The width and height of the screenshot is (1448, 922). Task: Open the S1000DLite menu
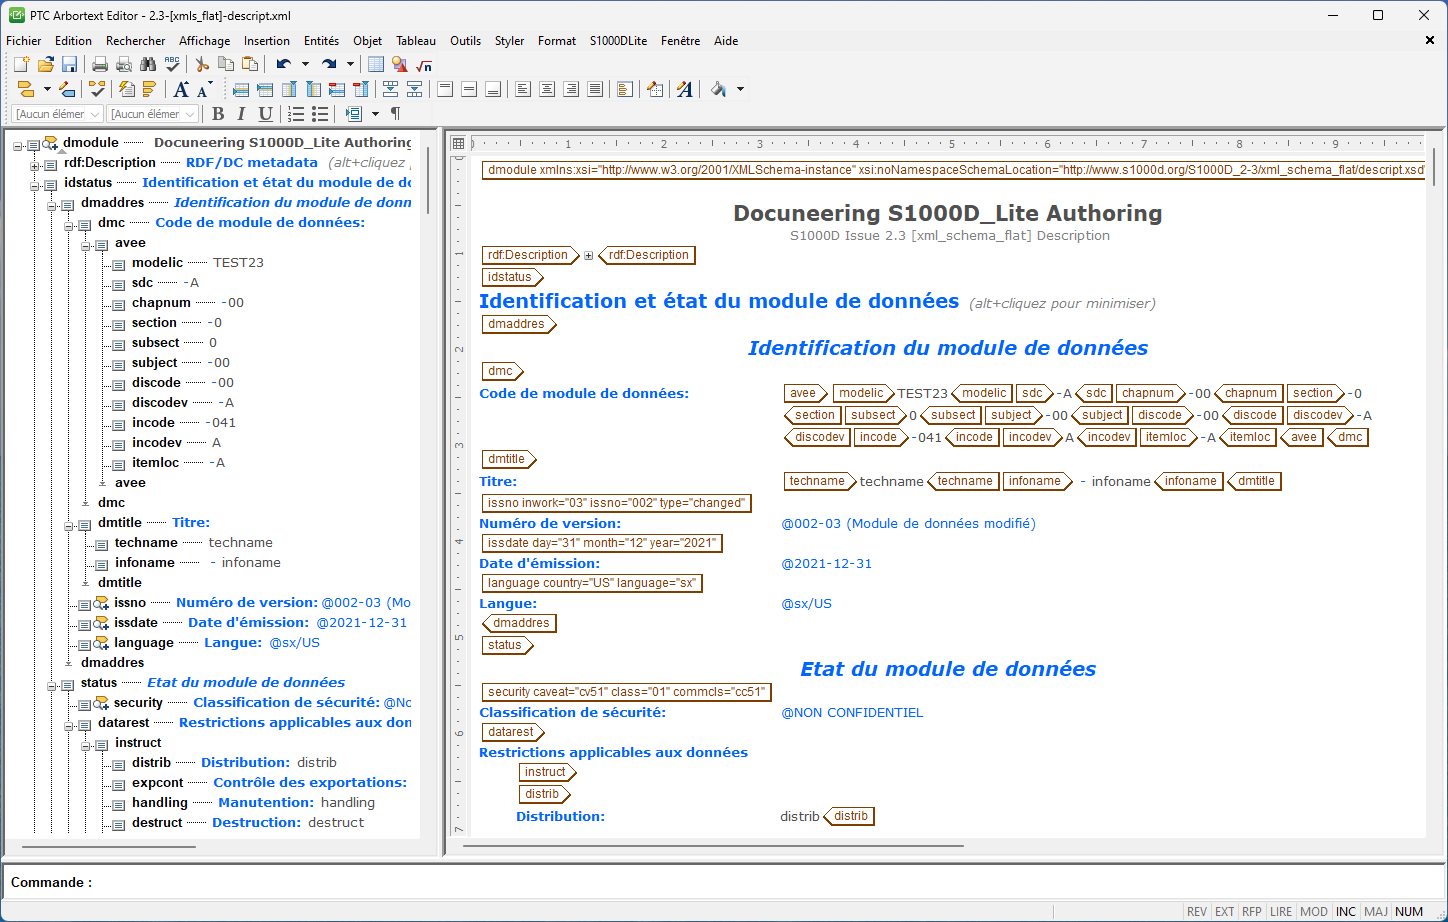pos(618,41)
